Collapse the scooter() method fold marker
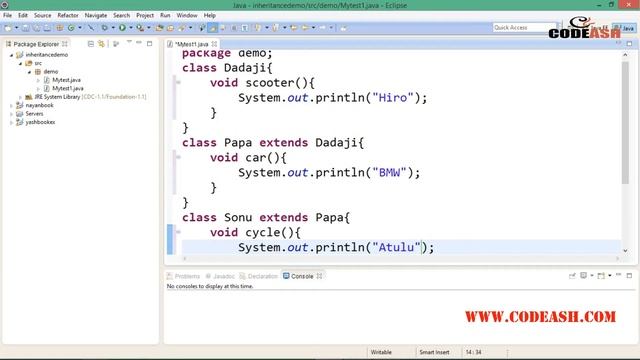This screenshot has height=360, width=640. point(178,82)
